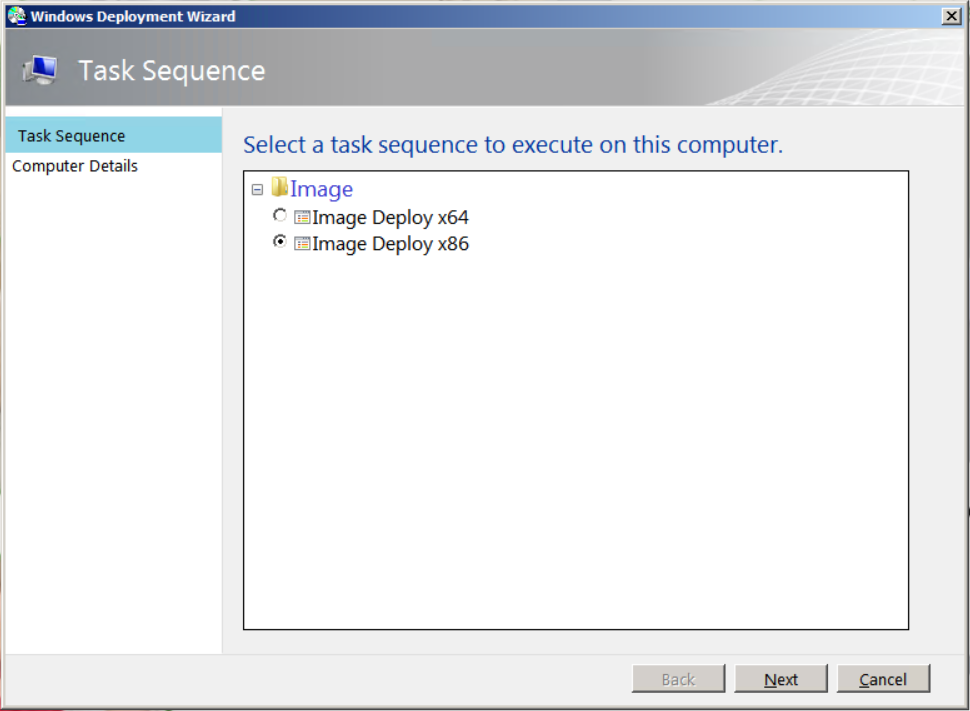Click the task sequence icon beside Image Deploy x86
The image size is (970, 711).
point(302,243)
